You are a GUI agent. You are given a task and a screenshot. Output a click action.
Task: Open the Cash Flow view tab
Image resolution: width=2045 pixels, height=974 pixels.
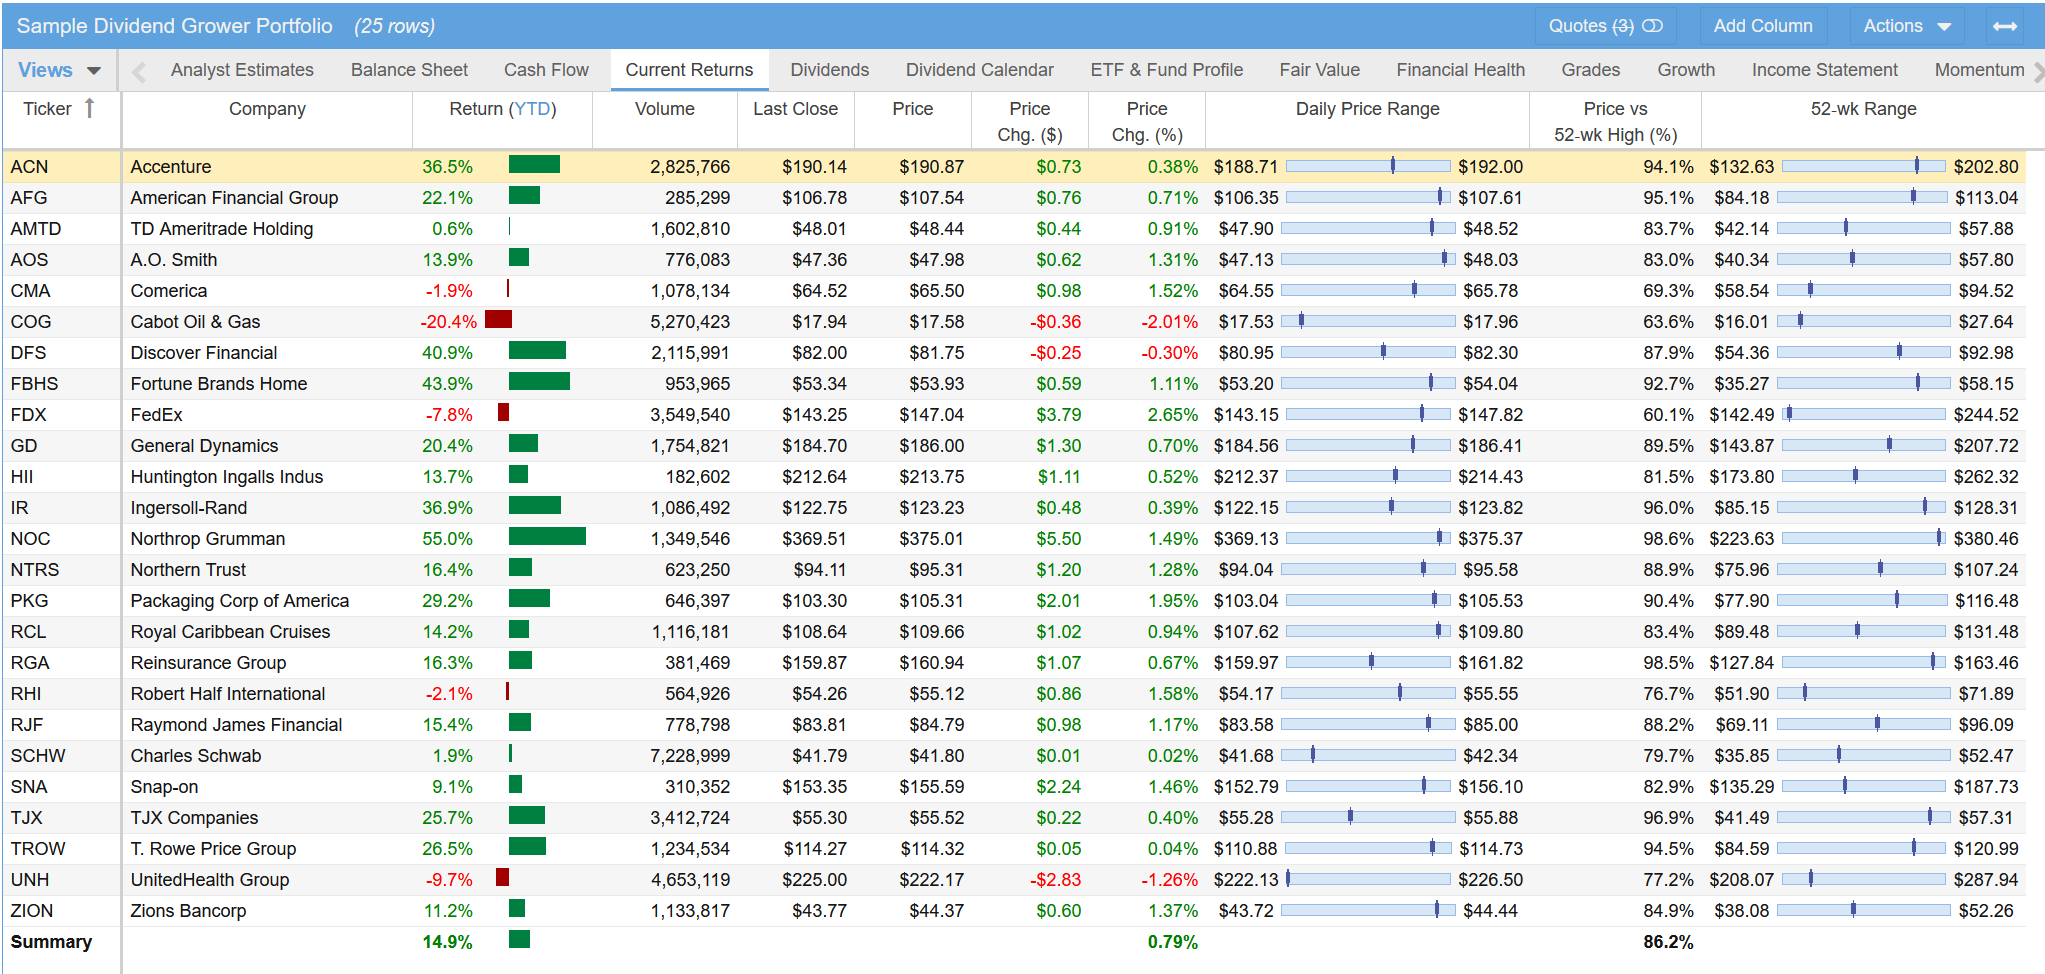click(x=546, y=70)
